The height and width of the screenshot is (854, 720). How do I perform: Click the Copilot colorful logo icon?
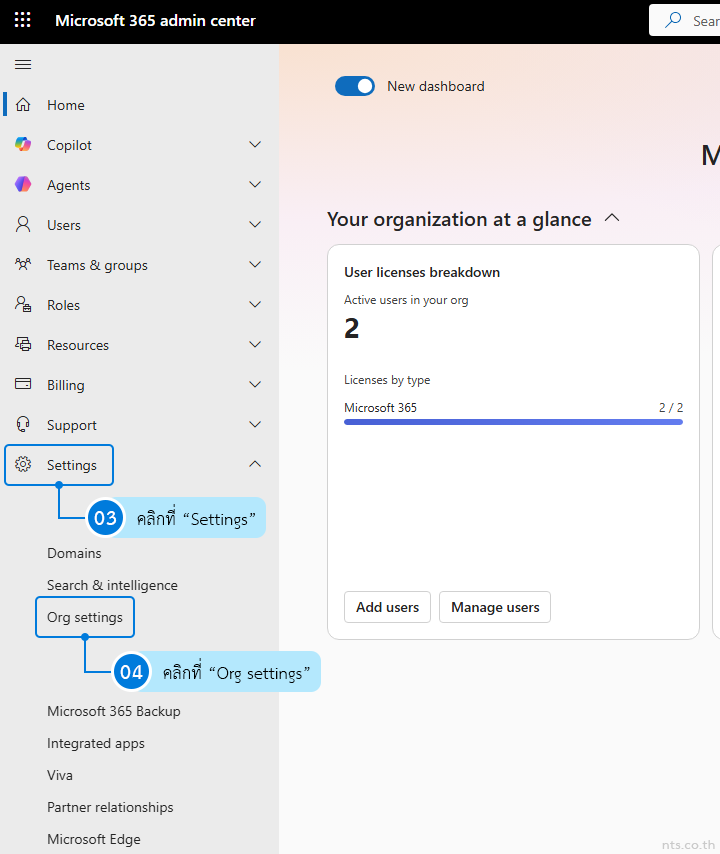[x=23, y=144]
